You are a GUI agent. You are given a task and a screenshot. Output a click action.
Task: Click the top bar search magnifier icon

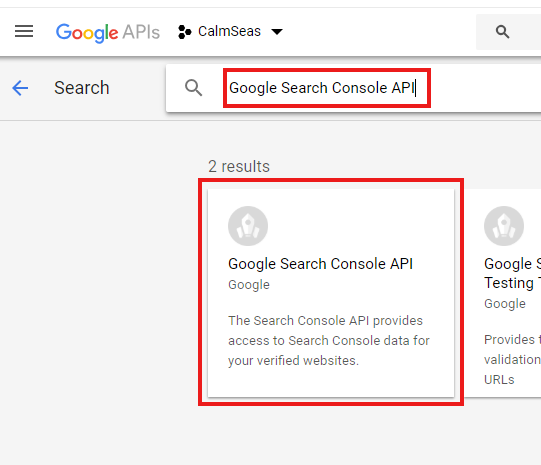pos(502,32)
